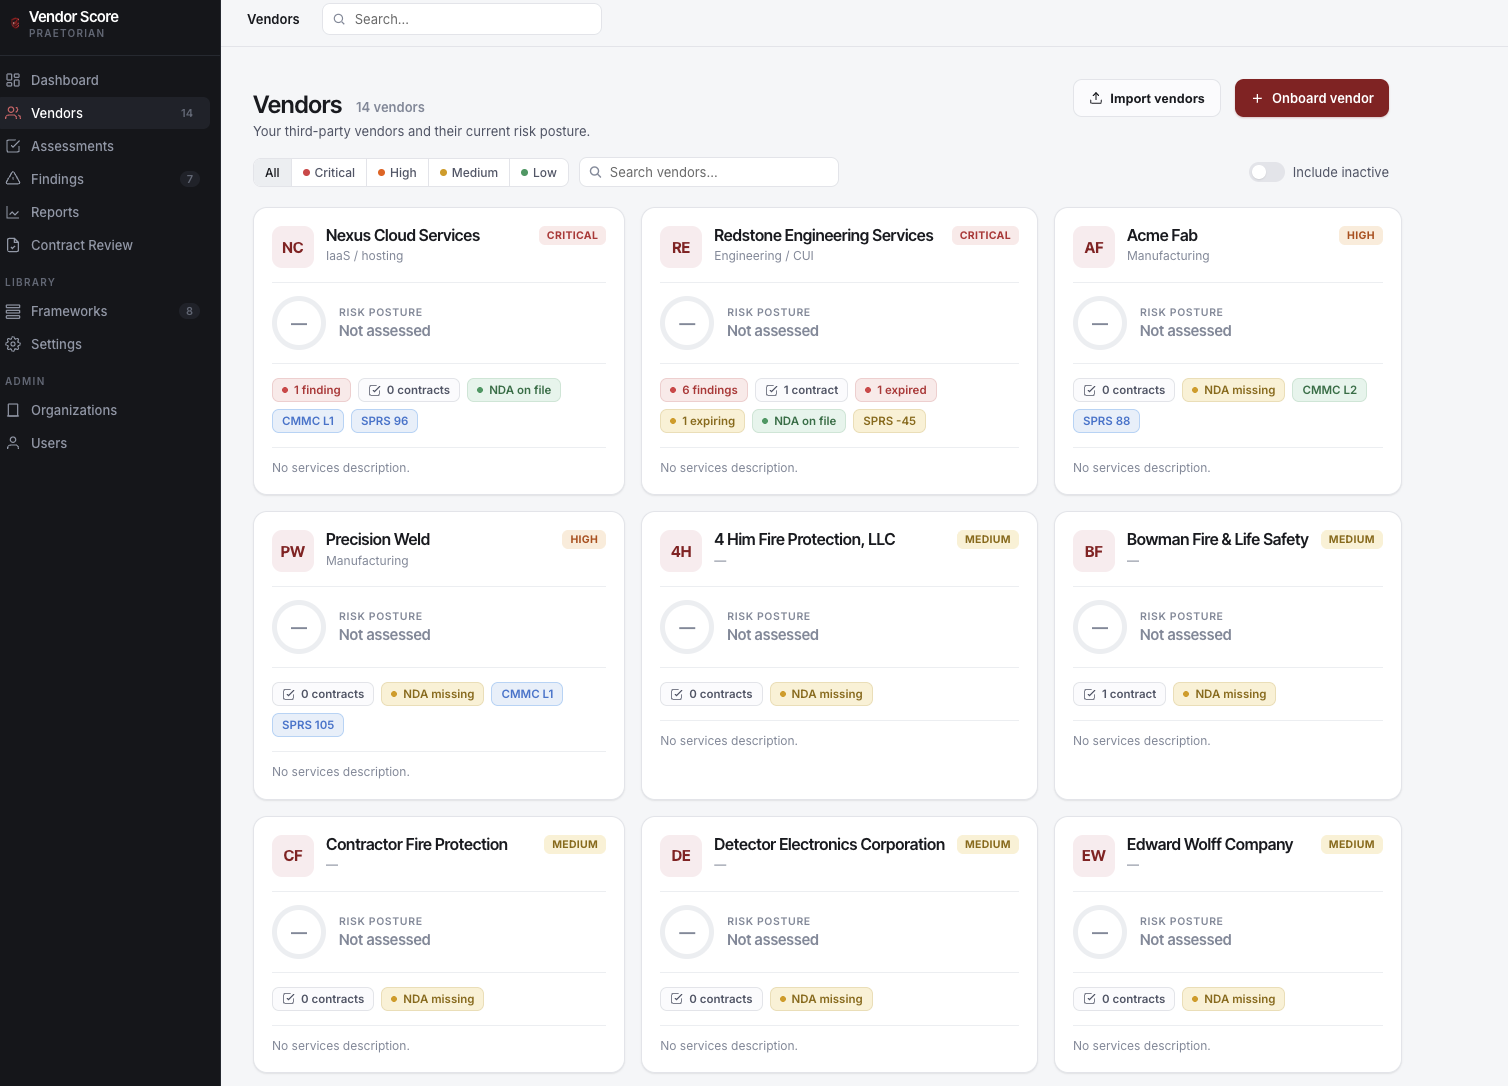Filter vendors by High risk
Image resolution: width=1508 pixels, height=1086 pixels.
coord(397,173)
